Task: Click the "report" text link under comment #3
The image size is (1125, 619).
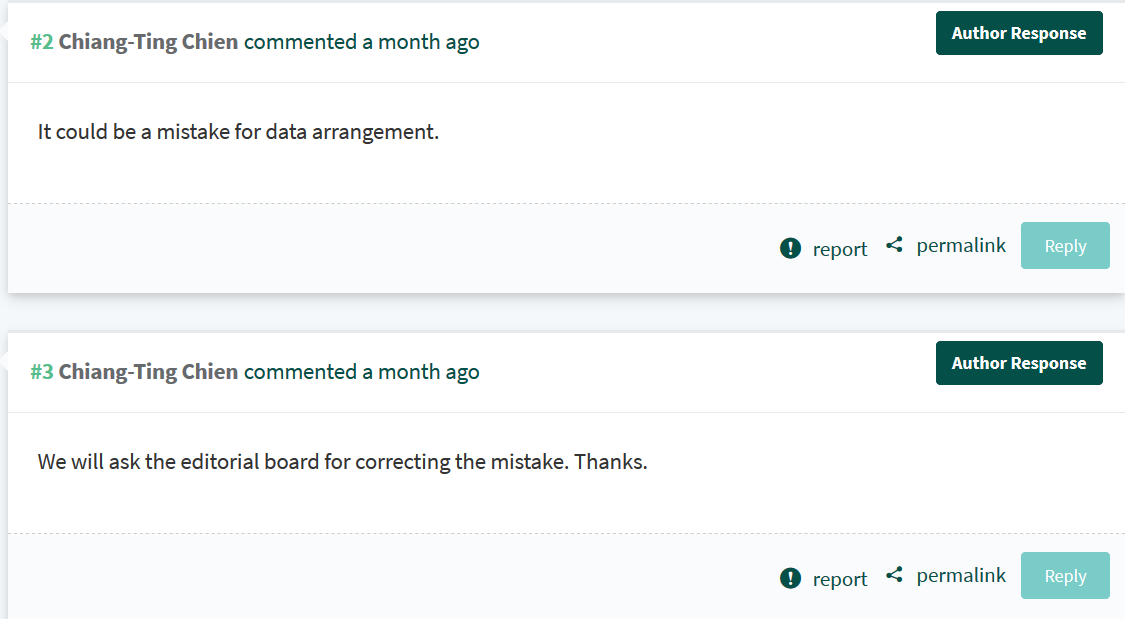Action: 839,579
